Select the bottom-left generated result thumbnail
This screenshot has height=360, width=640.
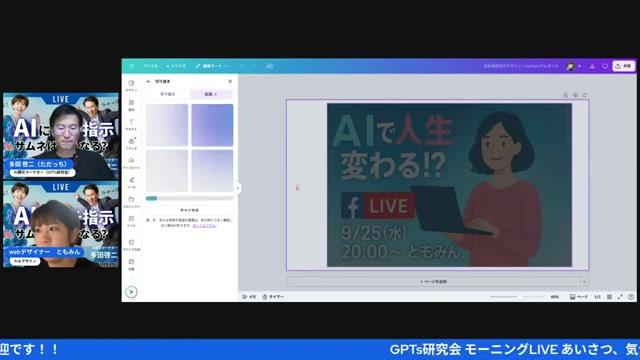(x=167, y=171)
